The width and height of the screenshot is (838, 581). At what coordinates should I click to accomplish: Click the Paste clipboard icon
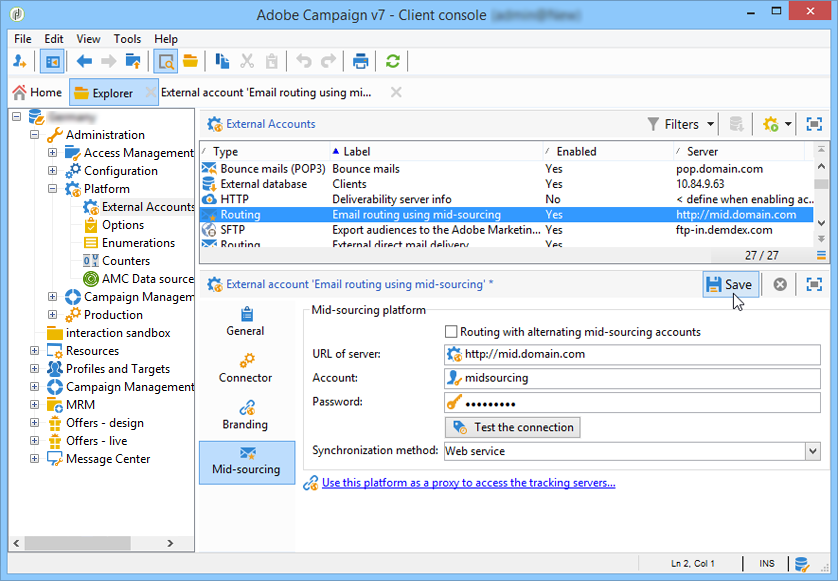[x=272, y=61]
